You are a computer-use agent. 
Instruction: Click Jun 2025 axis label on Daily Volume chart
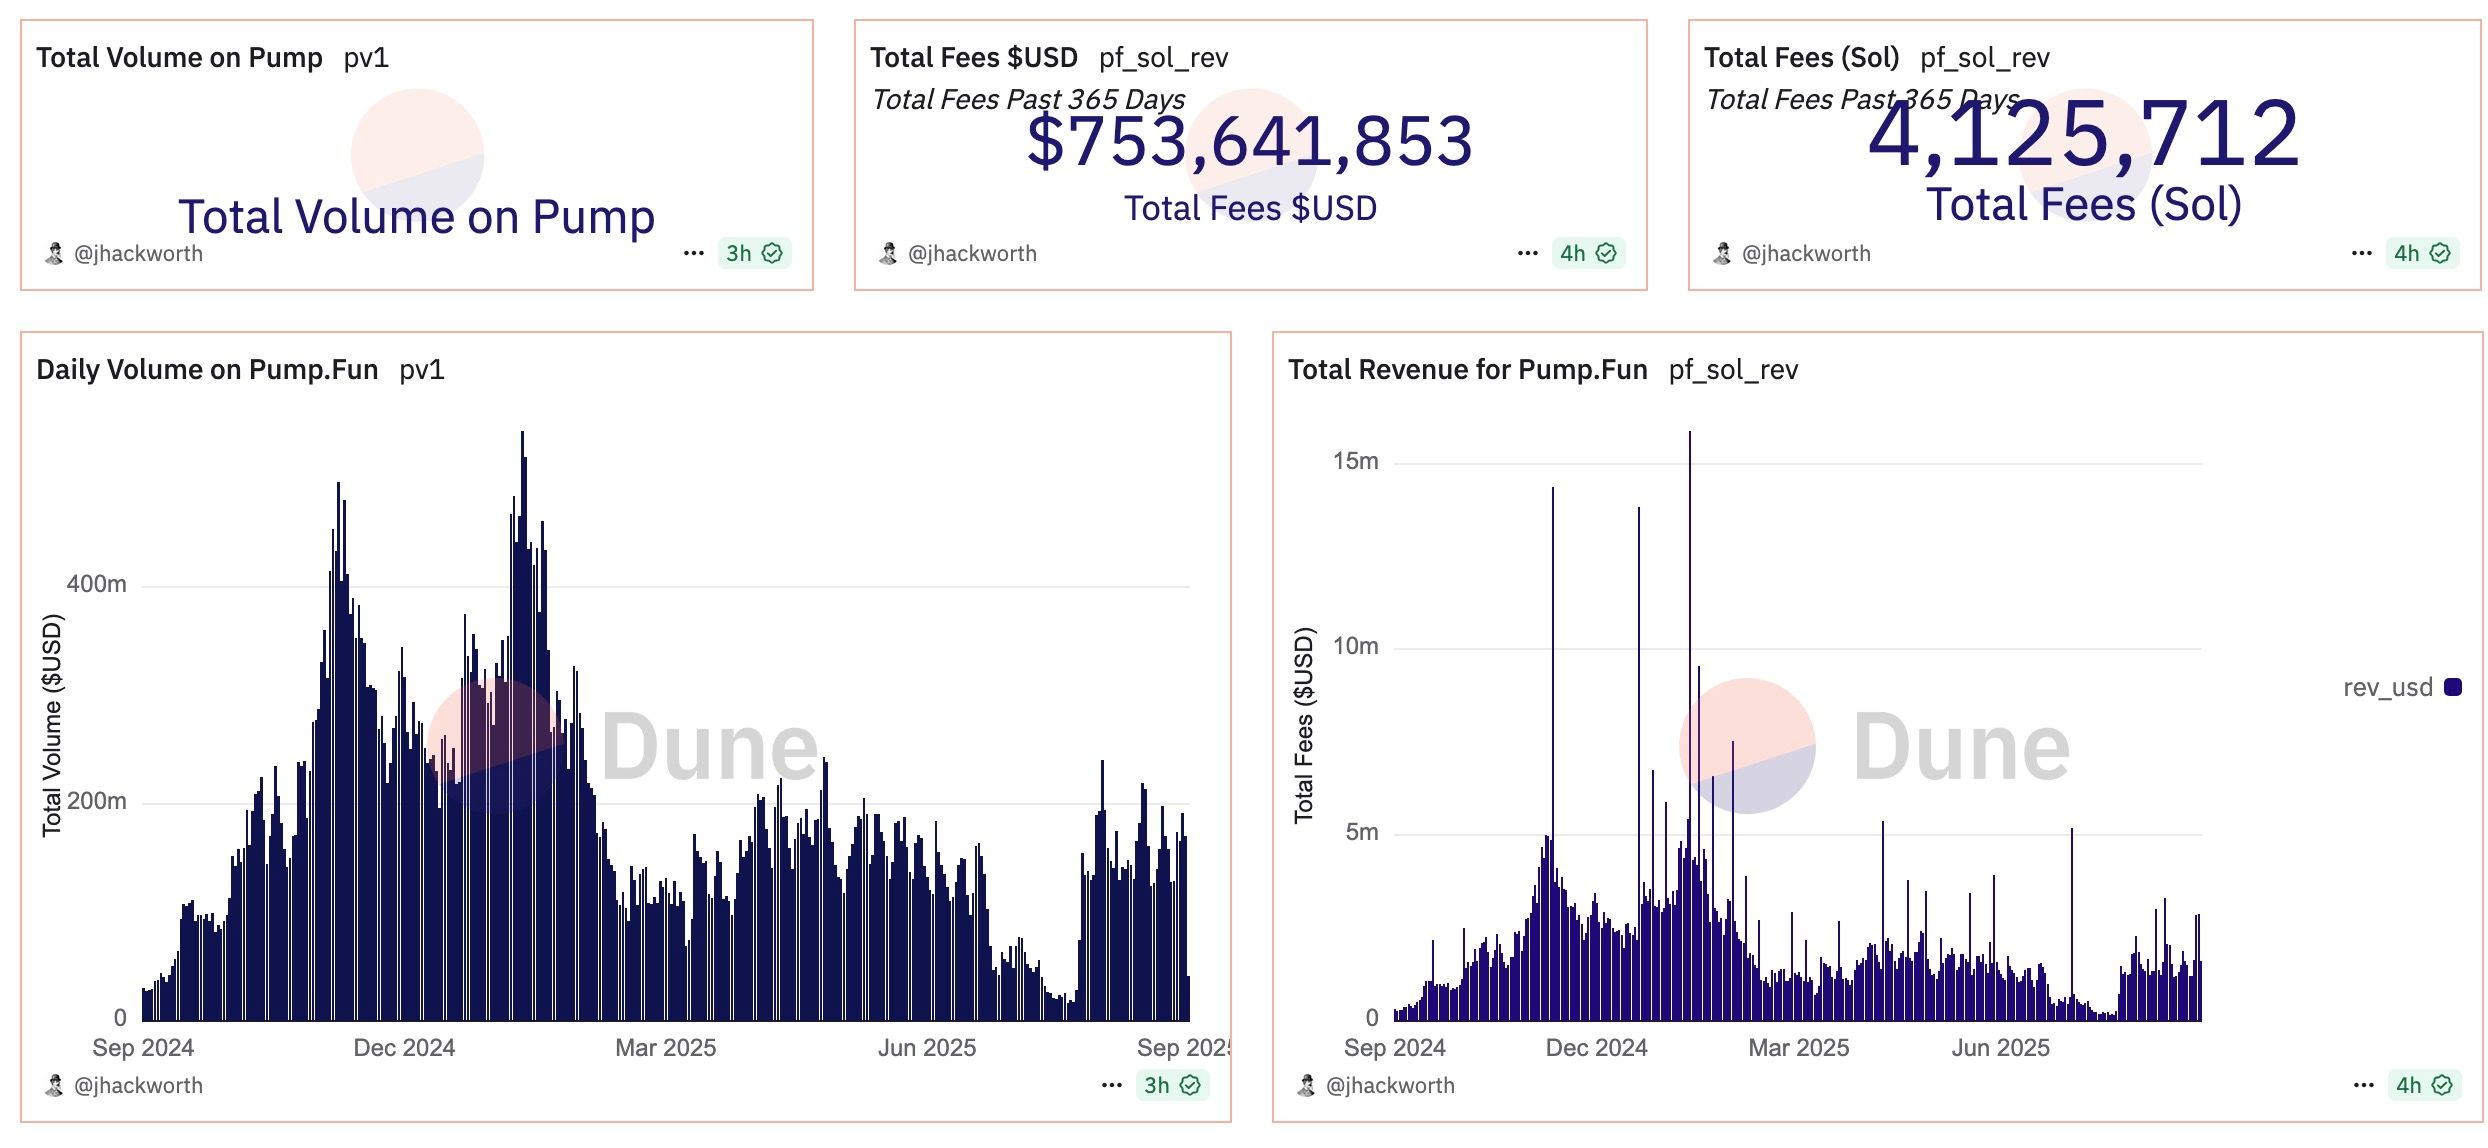pos(927,1048)
